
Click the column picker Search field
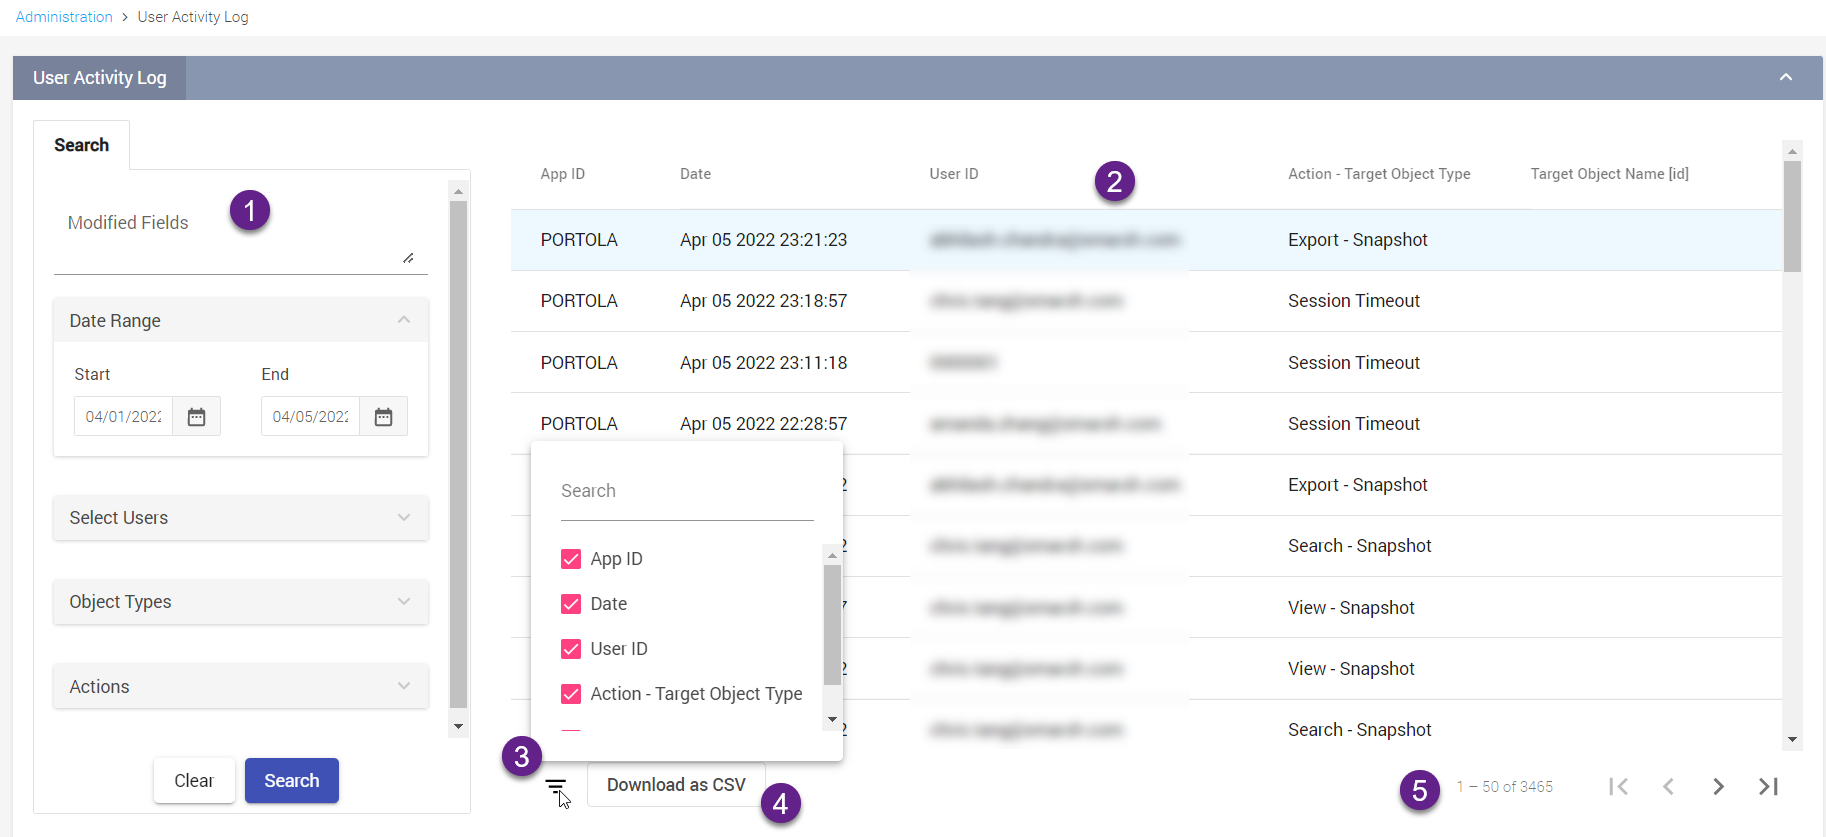(687, 491)
